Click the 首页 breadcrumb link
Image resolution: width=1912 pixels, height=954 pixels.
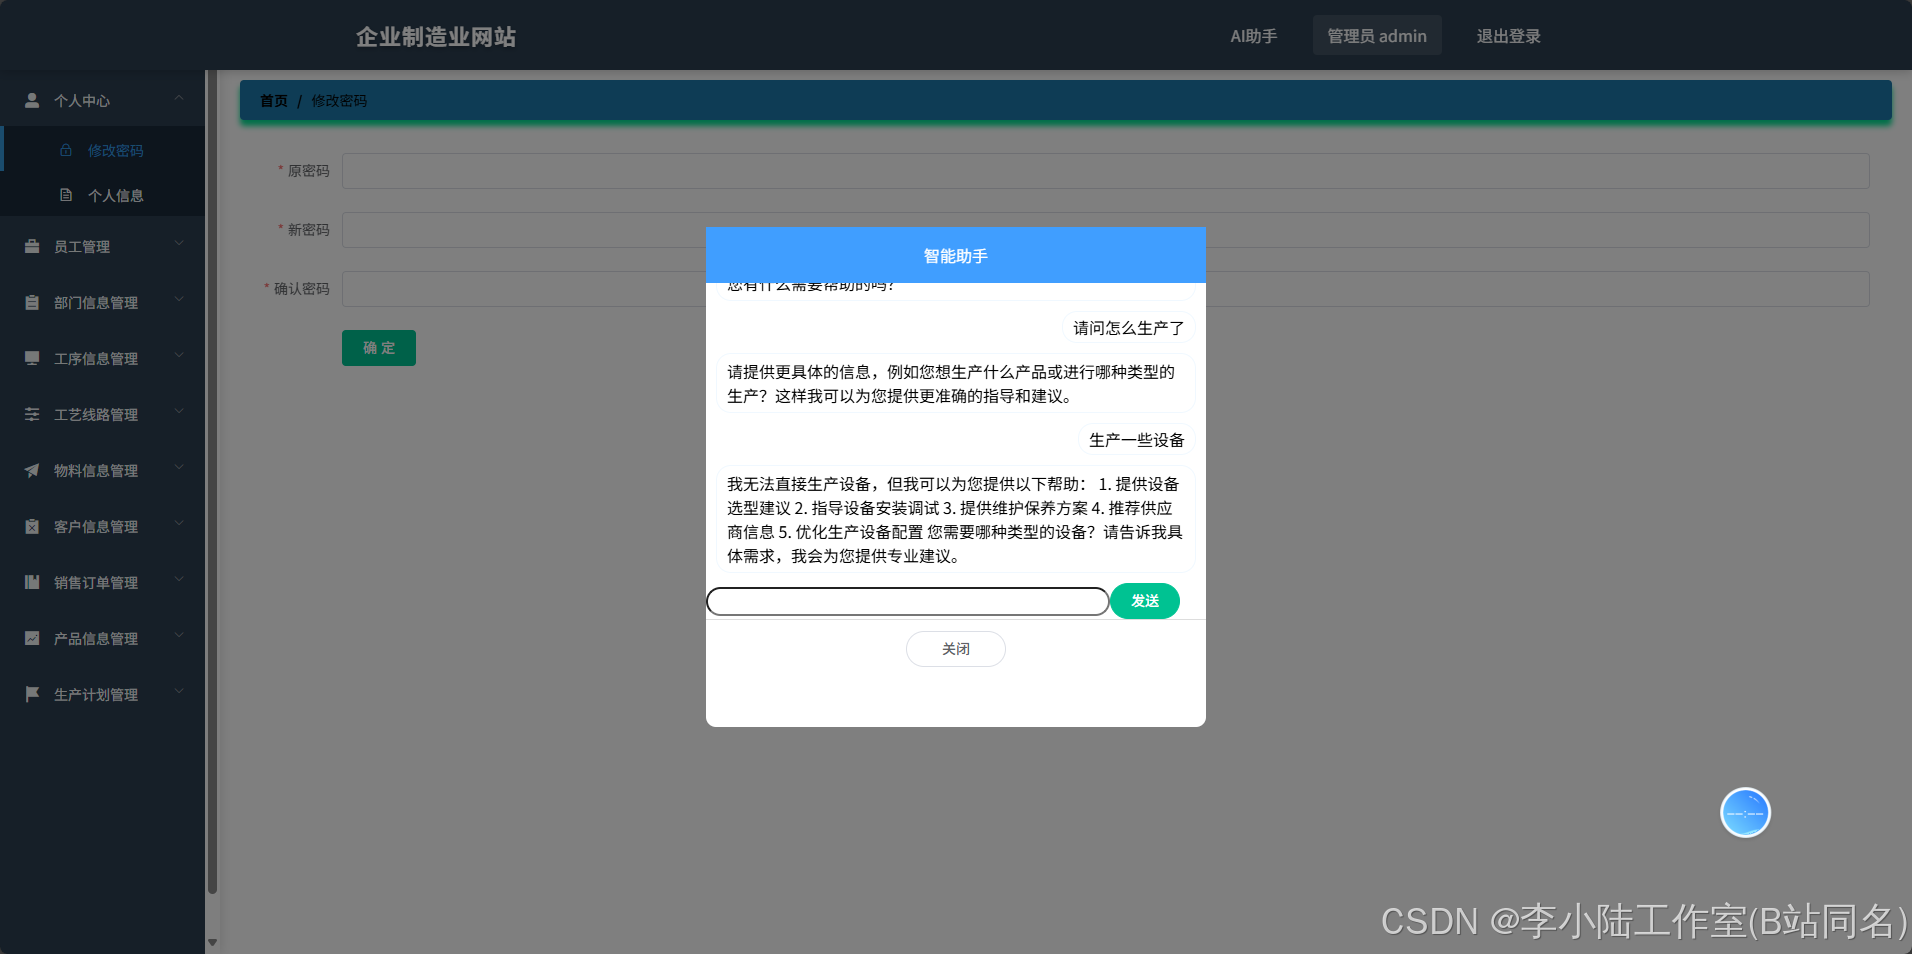coord(272,100)
